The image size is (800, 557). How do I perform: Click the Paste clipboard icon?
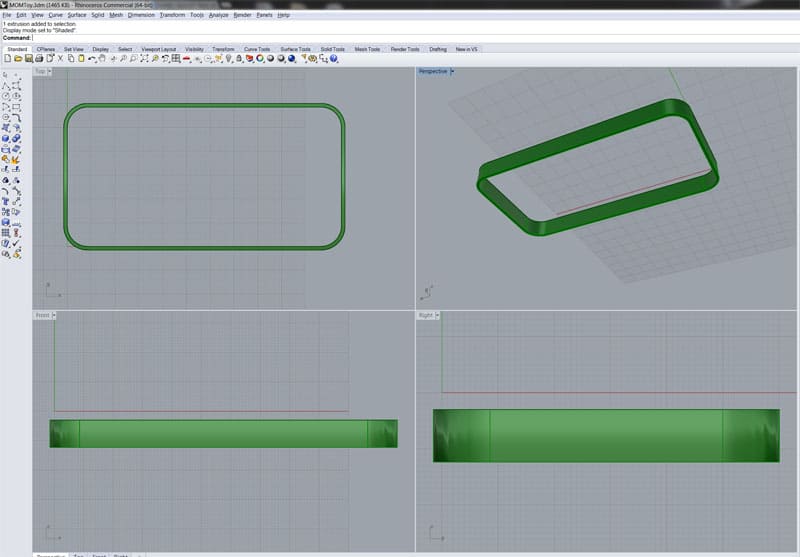click(81, 59)
